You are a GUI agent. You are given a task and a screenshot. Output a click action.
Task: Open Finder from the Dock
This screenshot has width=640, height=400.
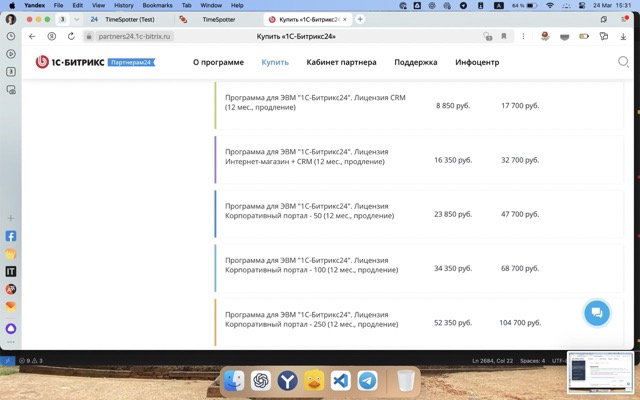click(x=234, y=381)
